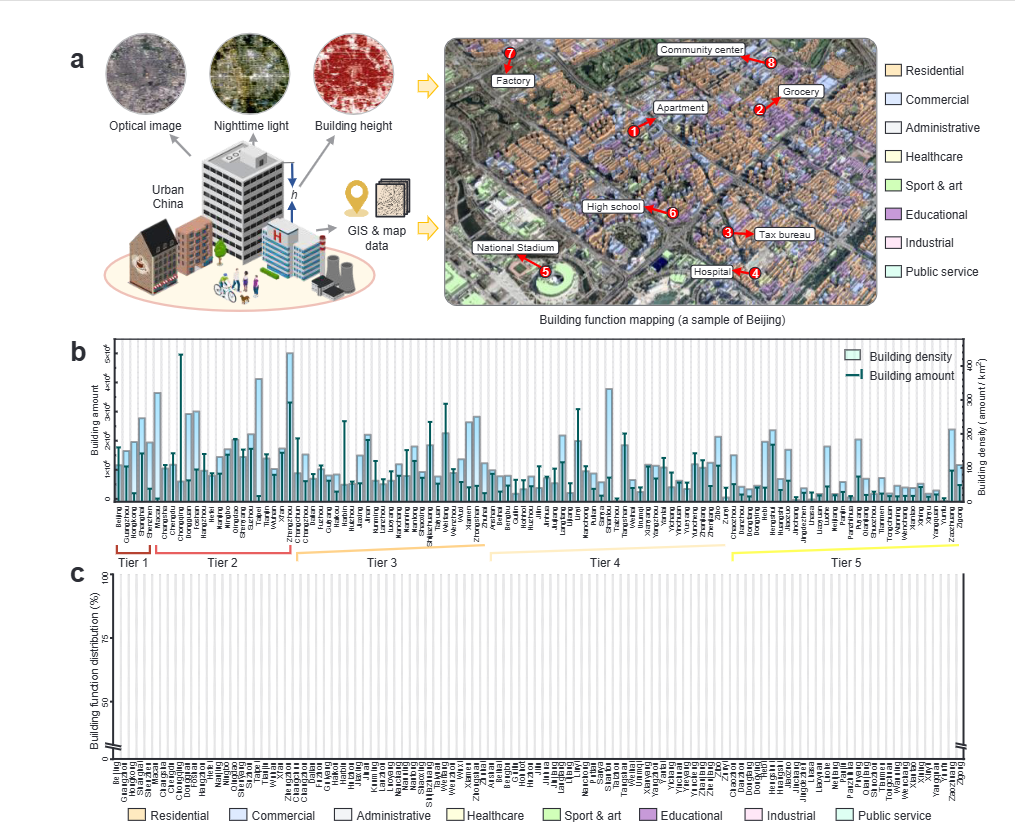Click the Tax bureau map label
The height and width of the screenshot is (838, 1015).
pos(783,234)
